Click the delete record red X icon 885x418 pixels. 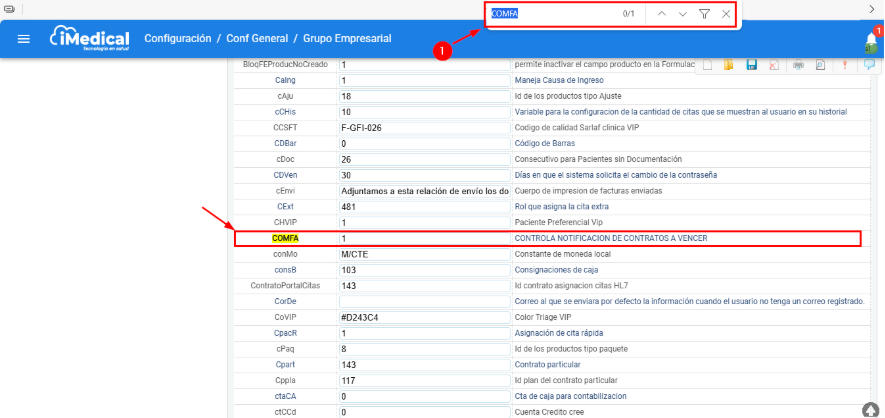(774, 65)
